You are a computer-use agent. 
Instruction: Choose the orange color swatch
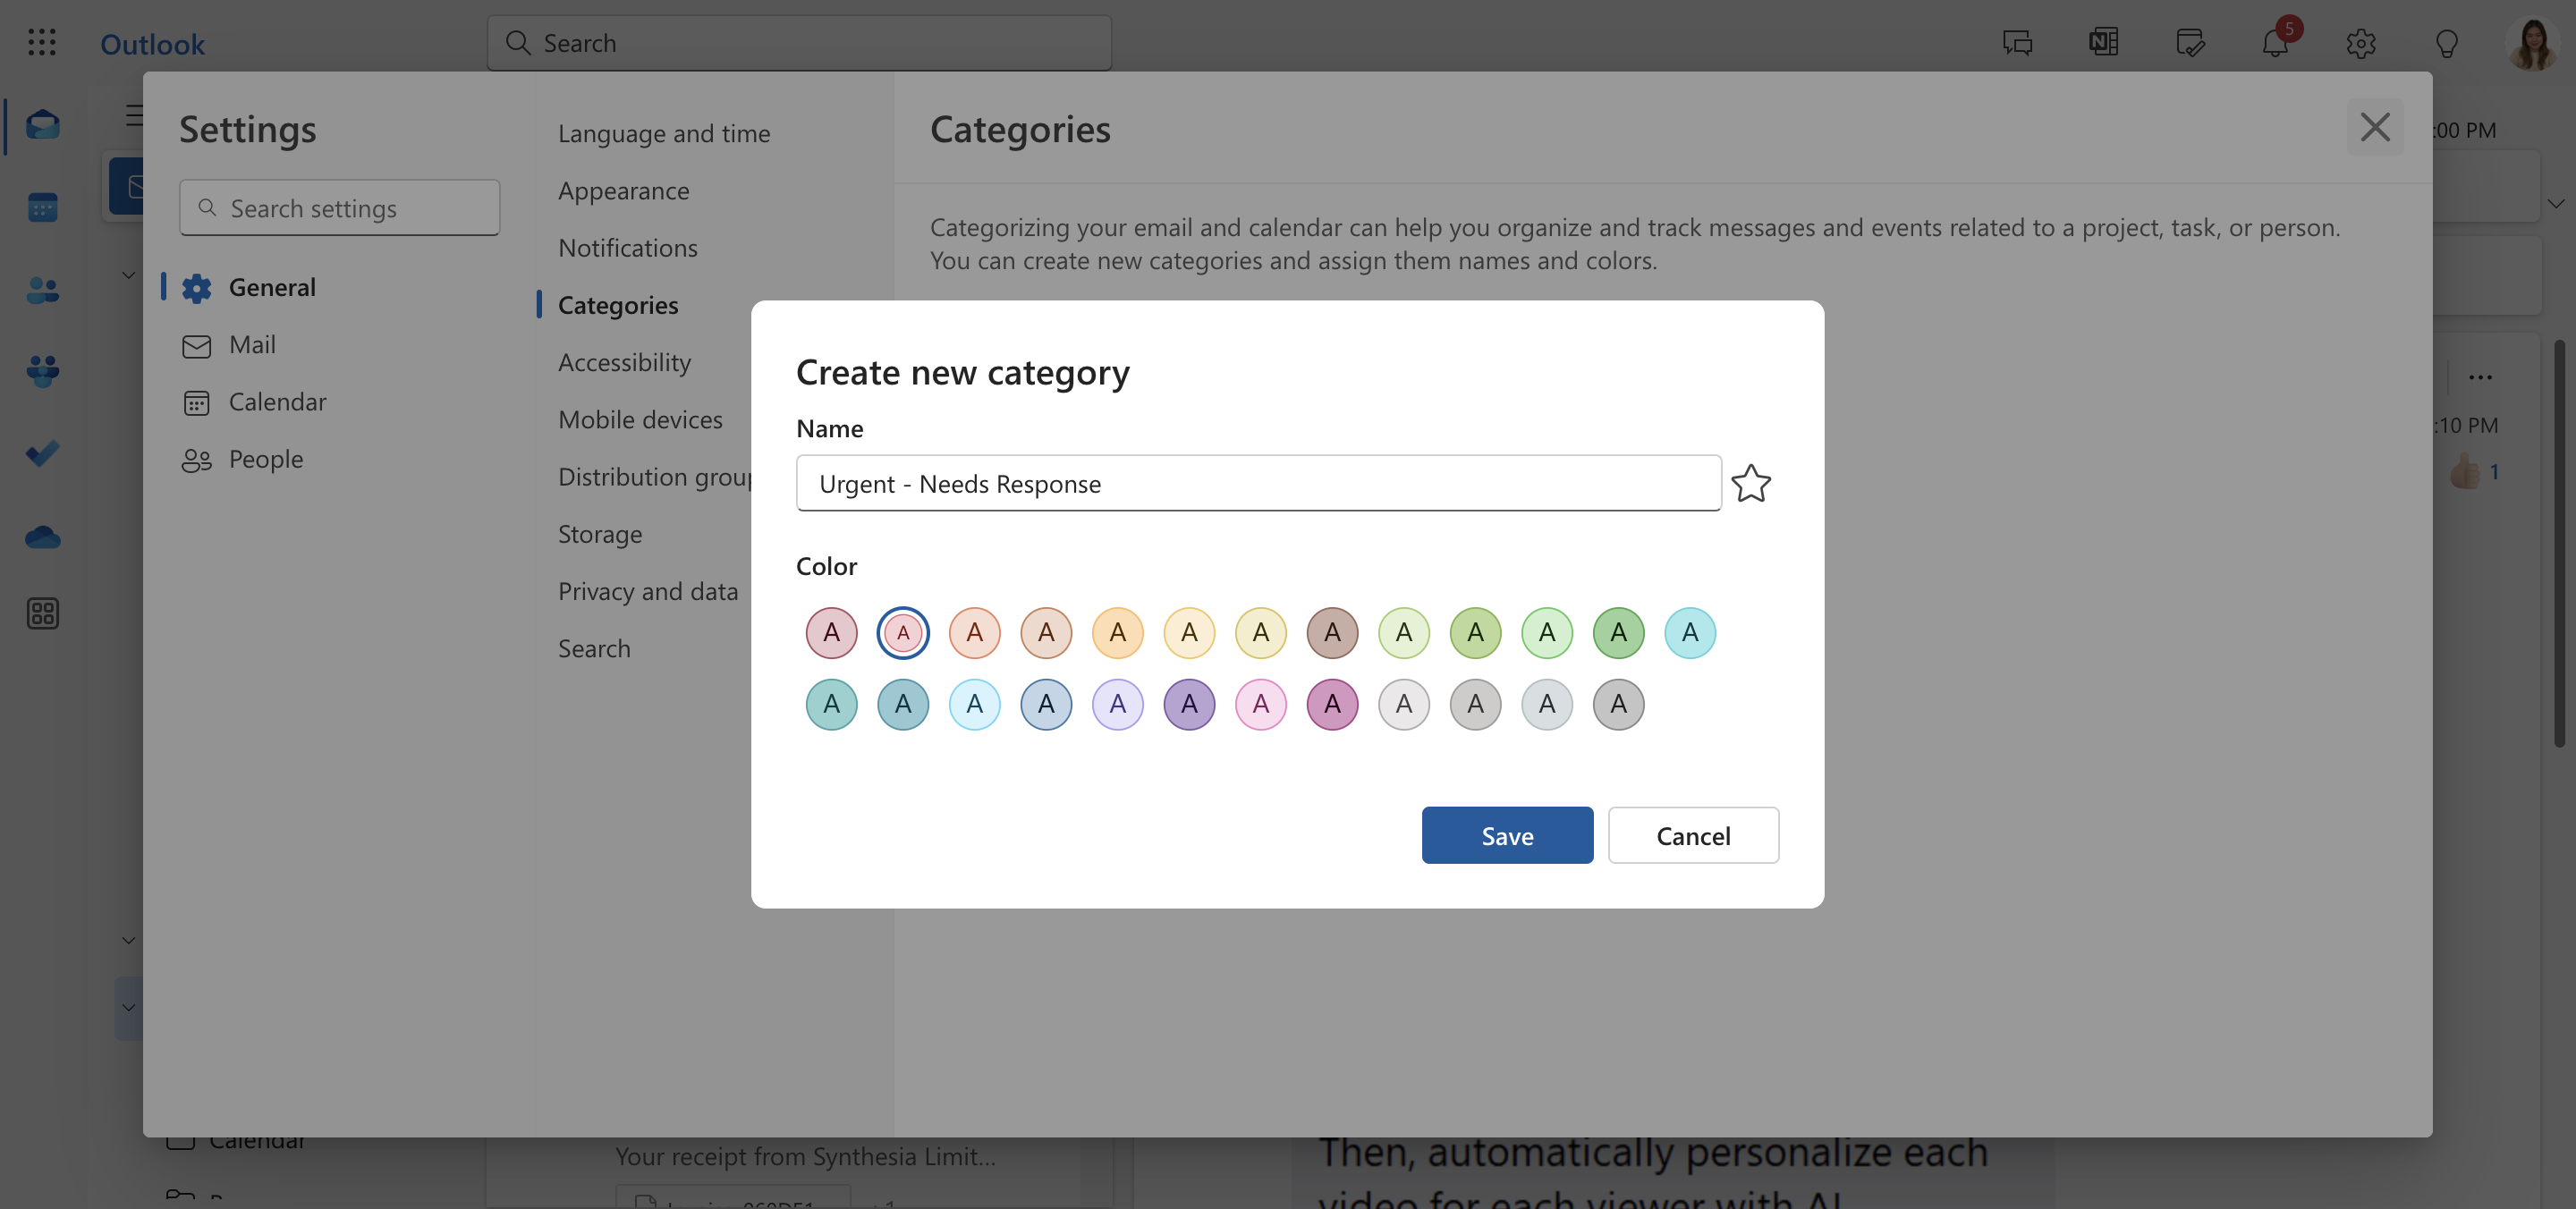tap(1118, 632)
